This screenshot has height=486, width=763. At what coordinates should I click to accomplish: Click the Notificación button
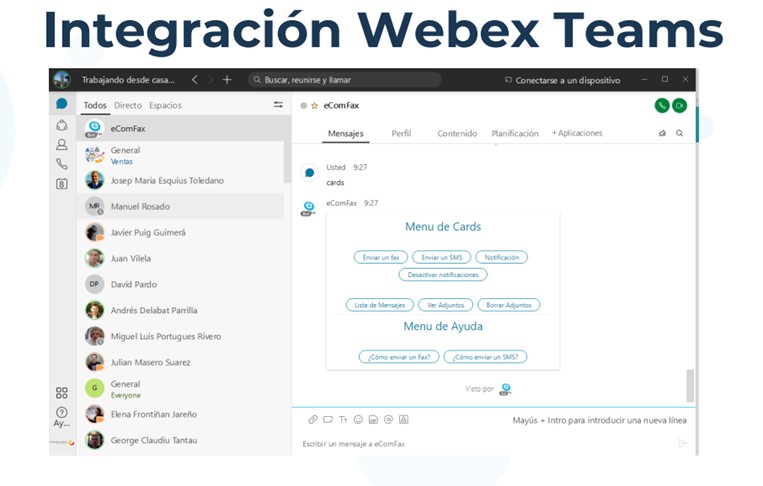(x=502, y=257)
